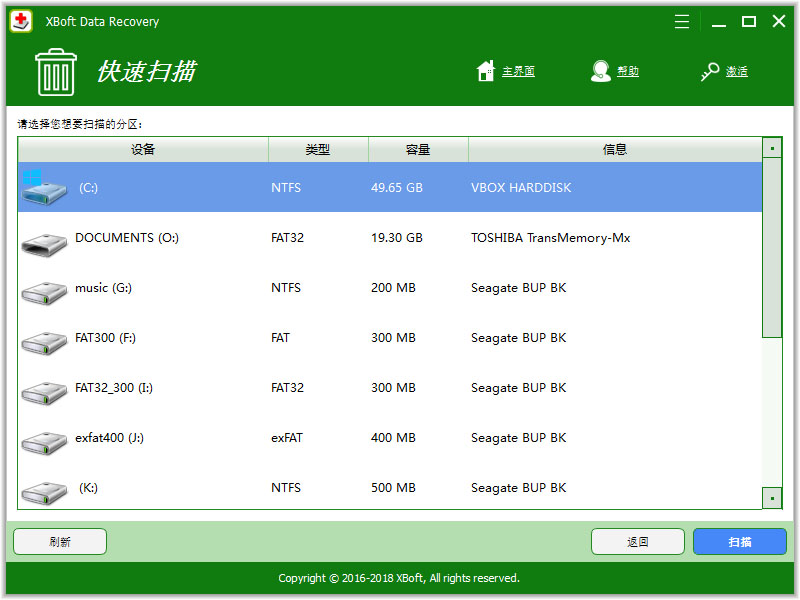Start scanning with the 扫描 button
Image resolution: width=800 pixels, height=600 pixels.
point(740,541)
